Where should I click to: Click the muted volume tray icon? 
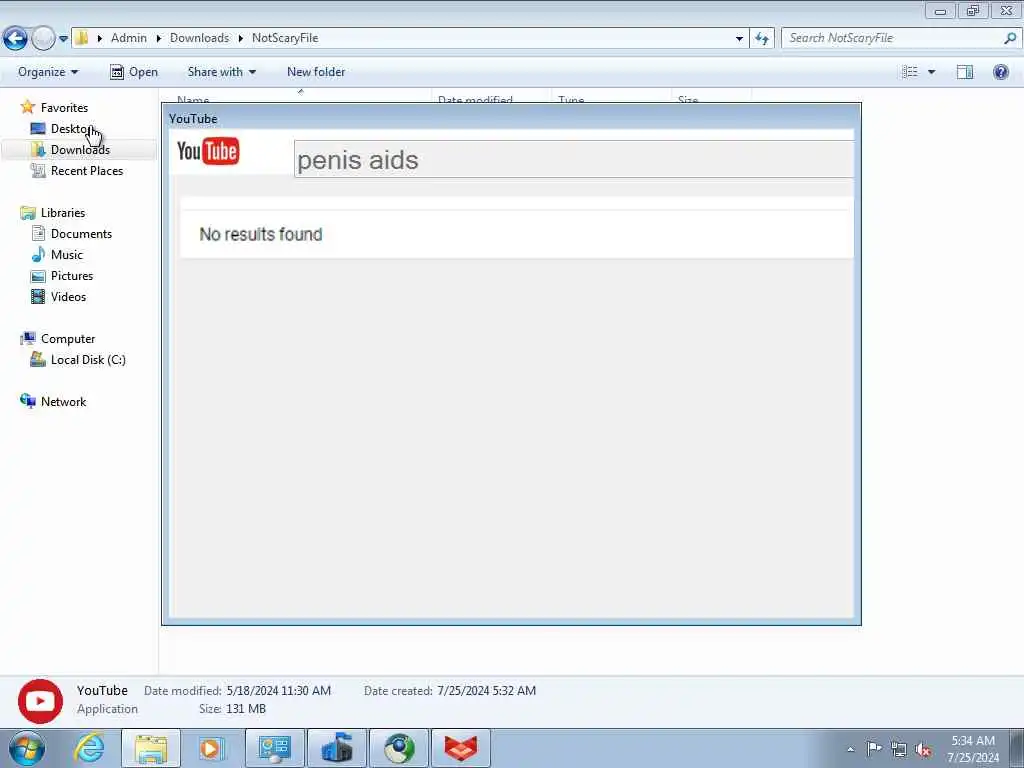tap(923, 749)
